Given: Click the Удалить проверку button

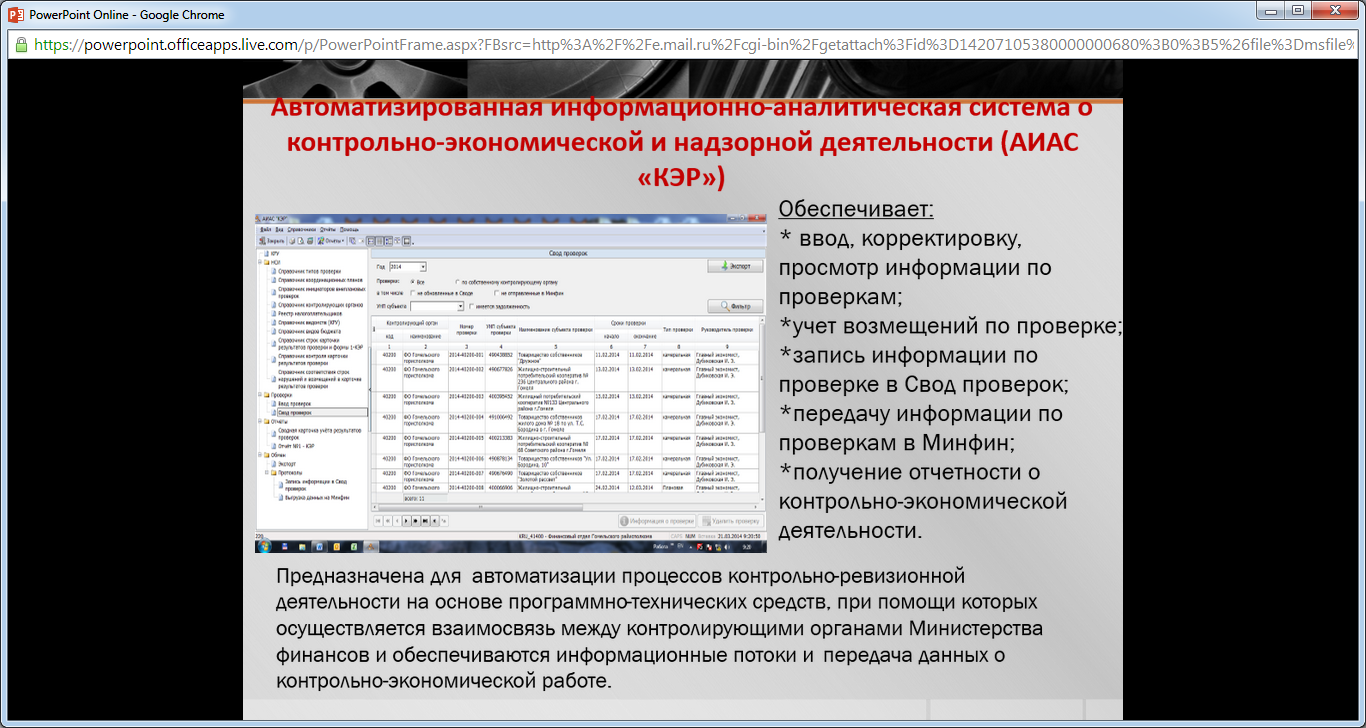Looking at the screenshot, I should coord(731,521).
